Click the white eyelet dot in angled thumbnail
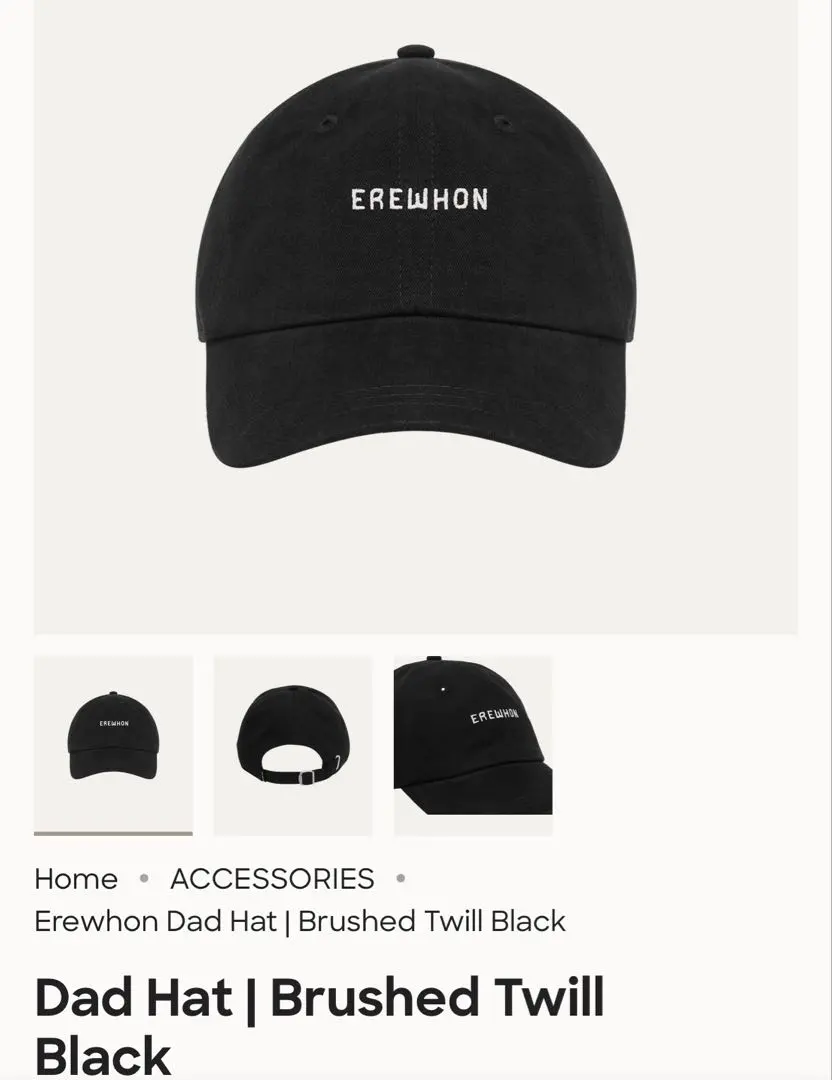The width and height of the screenshot is (832, 1080). click(443, 689)
